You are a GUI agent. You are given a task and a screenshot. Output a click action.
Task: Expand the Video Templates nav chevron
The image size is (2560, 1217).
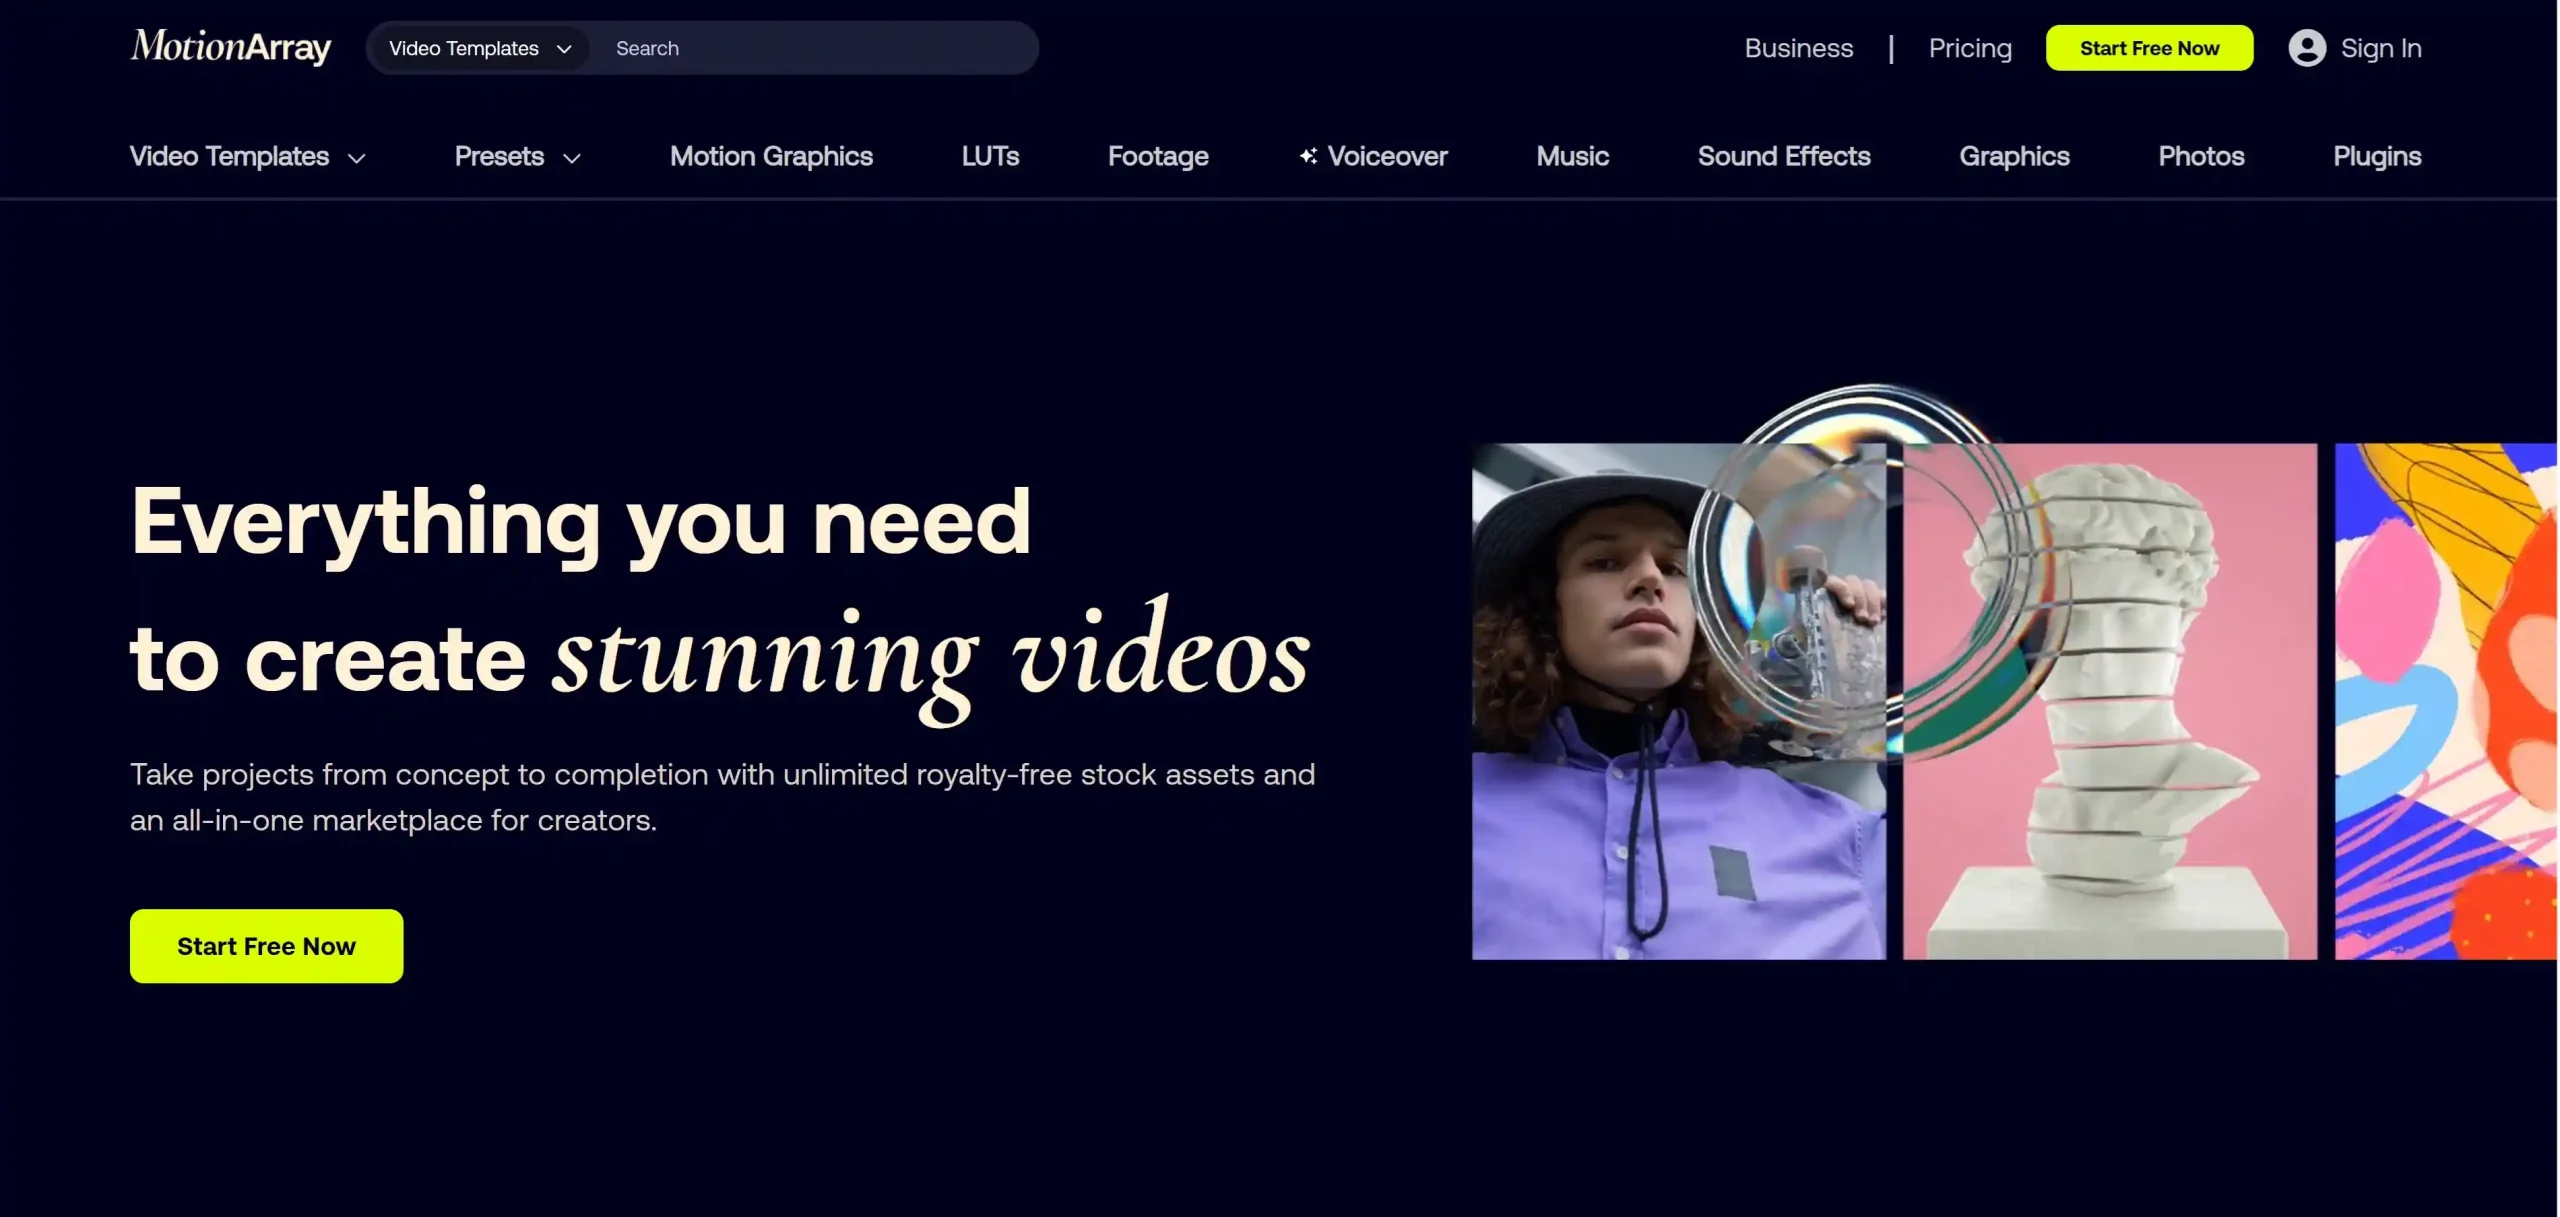tap(357, 158)
